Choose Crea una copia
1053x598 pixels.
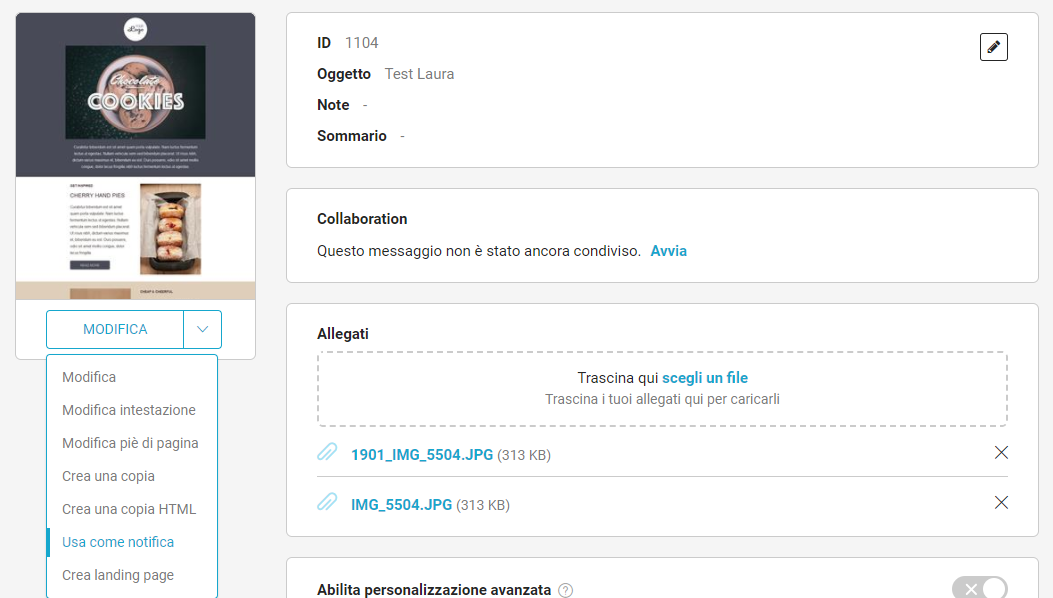tap(108, 476)
